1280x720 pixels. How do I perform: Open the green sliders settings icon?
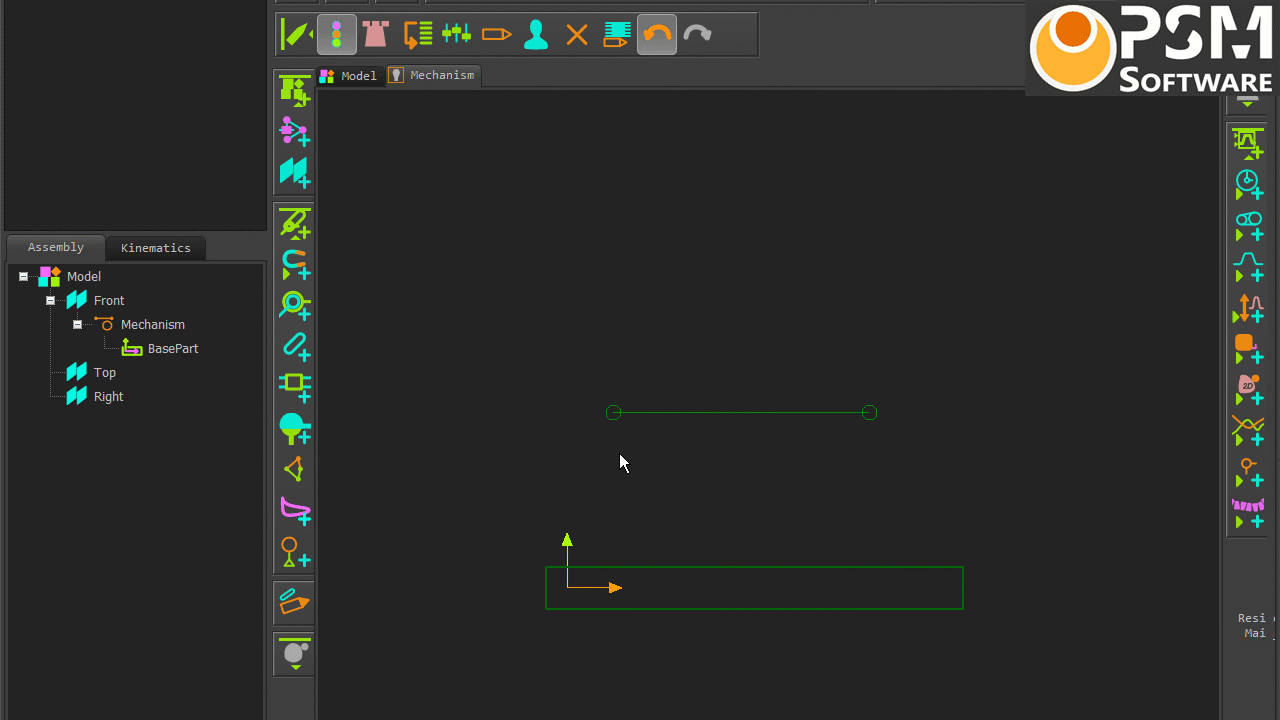(x=457, y=35)
